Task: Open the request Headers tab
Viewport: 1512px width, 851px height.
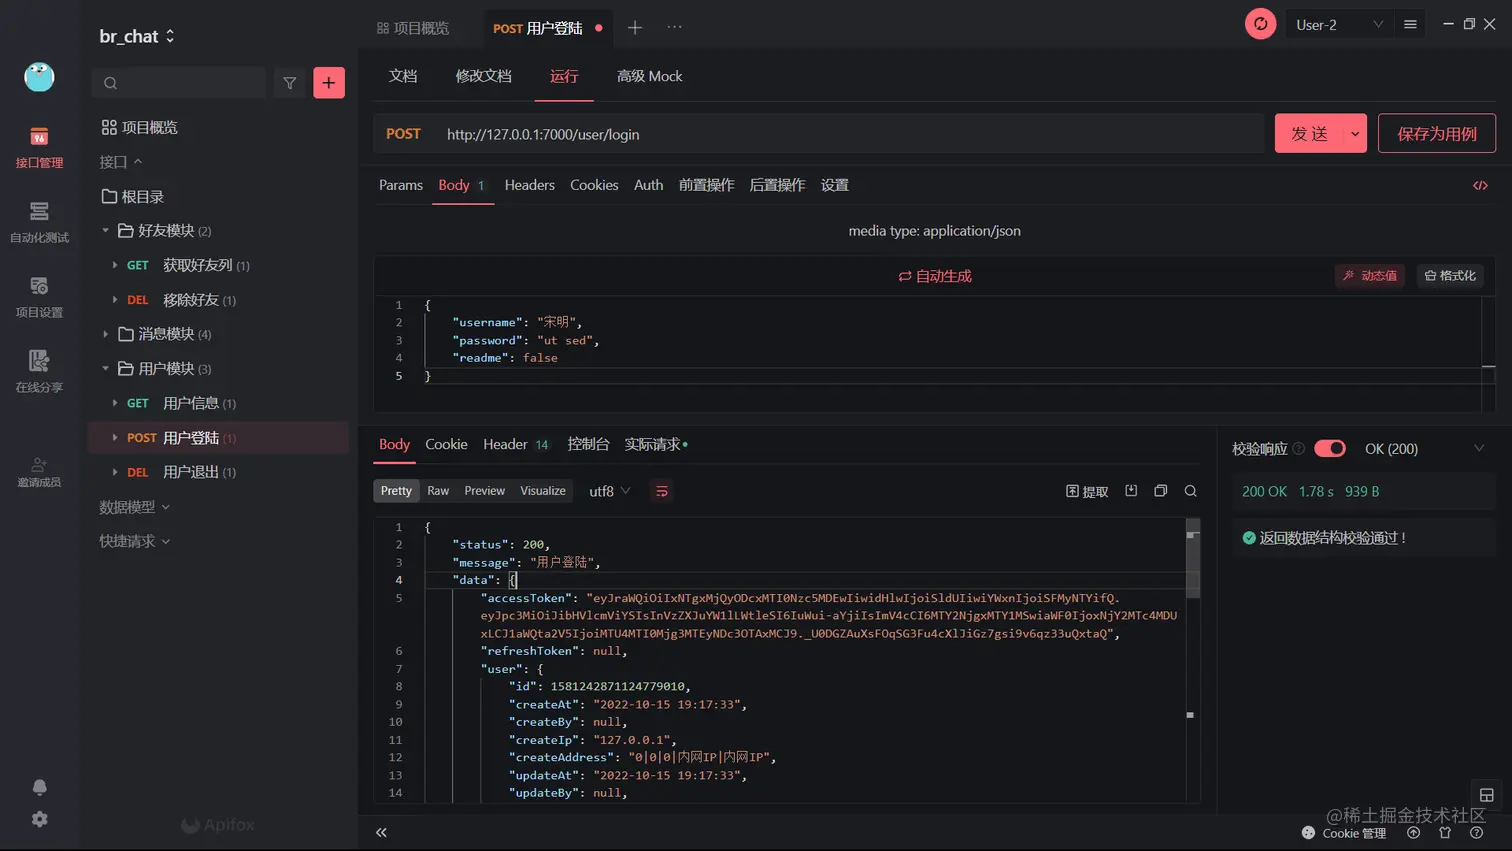Action: click(529, 185)
